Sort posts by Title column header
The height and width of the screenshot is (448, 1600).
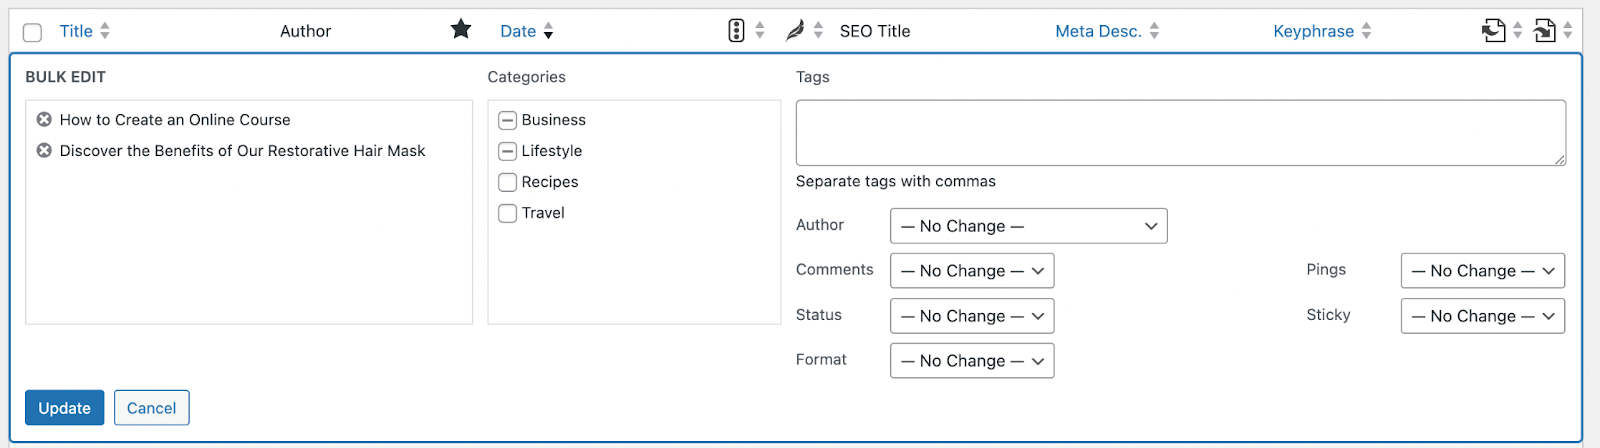76,31
